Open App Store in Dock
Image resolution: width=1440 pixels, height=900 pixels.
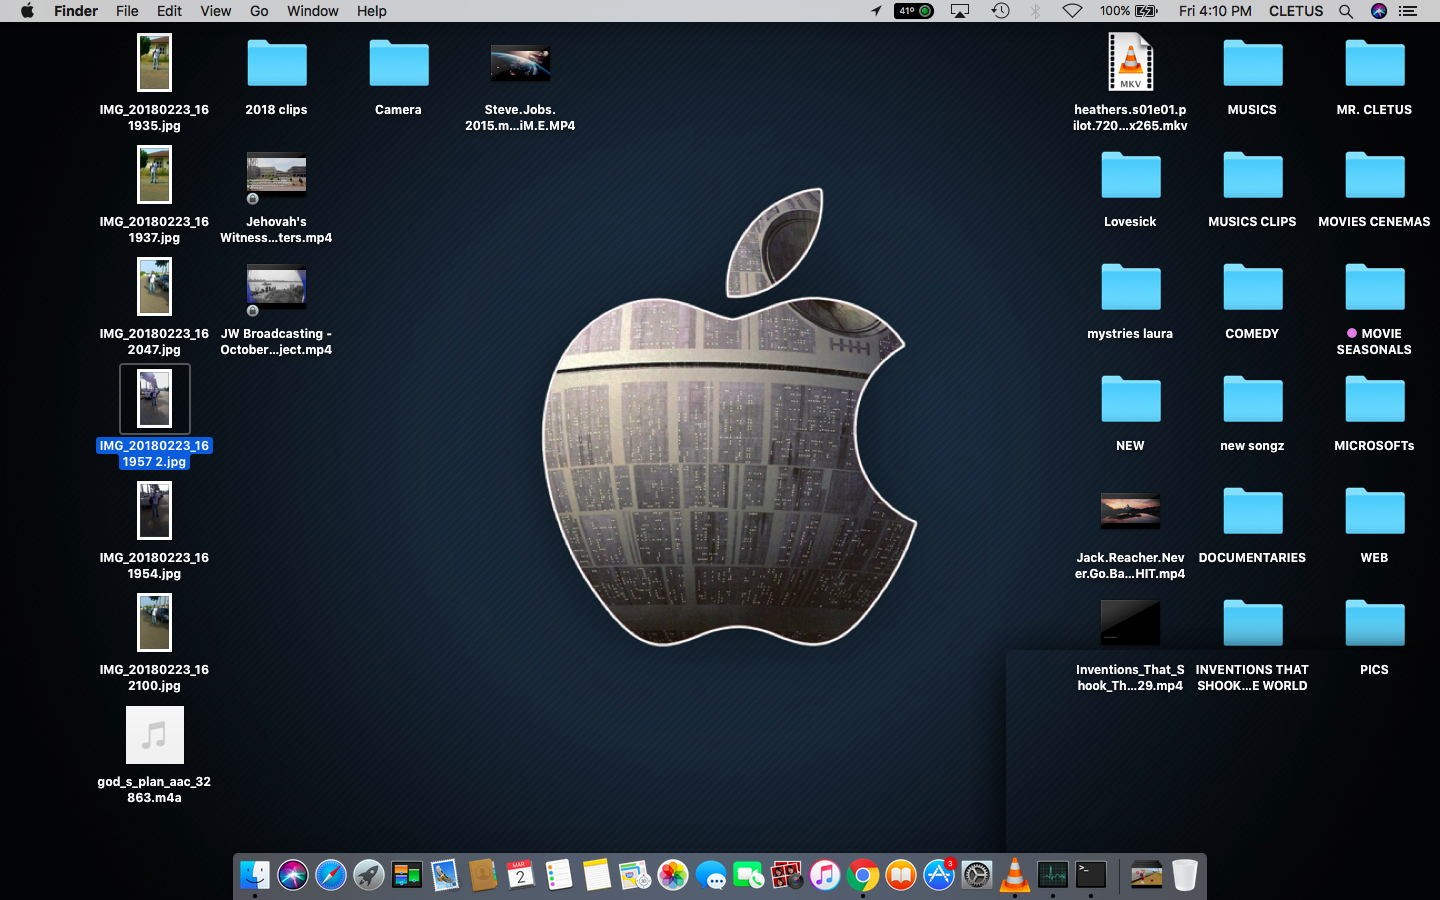pyautogui.click(x=939, y=876)
